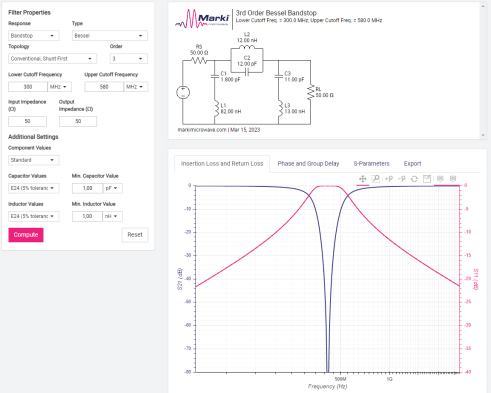
Task: Click the Compute button
Action: click(x=26, y=235)
